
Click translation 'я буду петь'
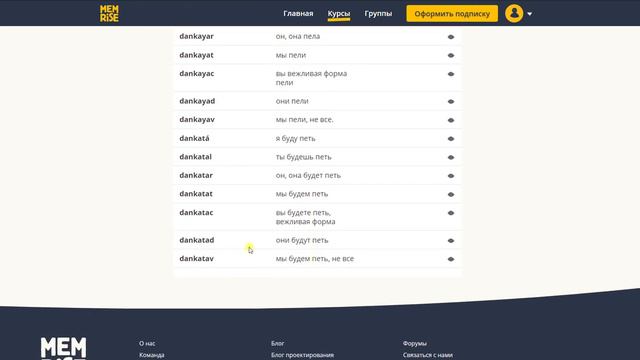(x=296, y=138)
